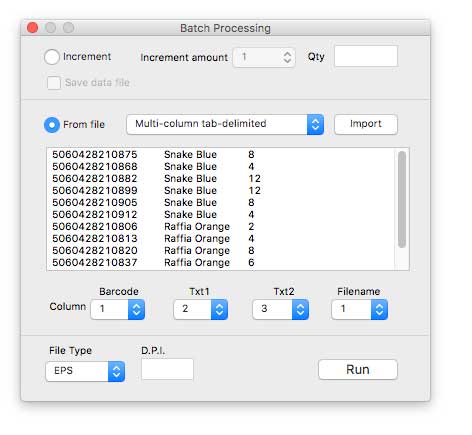Click into the Qty input field
Screen dimensions: 472x435
(366, 56)
